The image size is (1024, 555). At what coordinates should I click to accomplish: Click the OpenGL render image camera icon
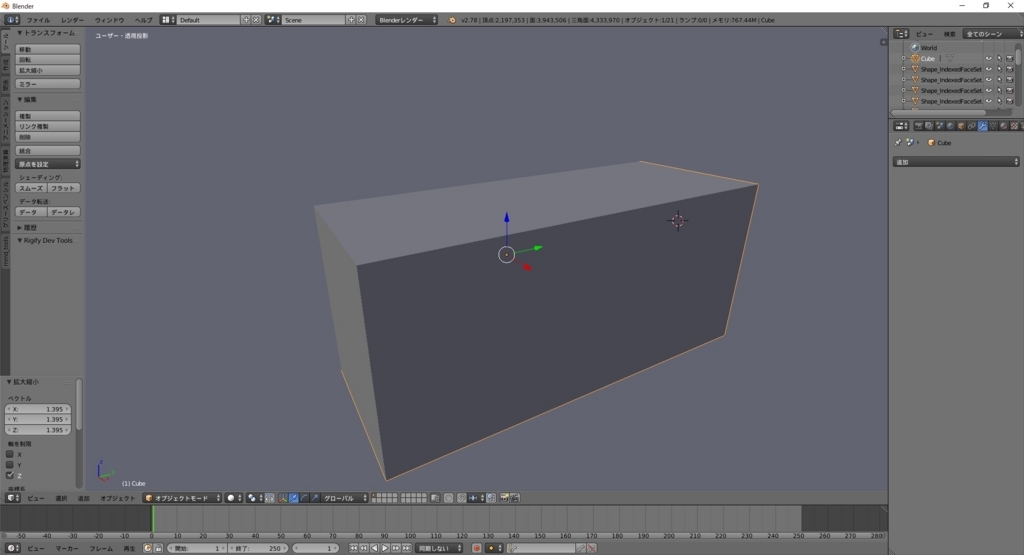coord(504,498)
